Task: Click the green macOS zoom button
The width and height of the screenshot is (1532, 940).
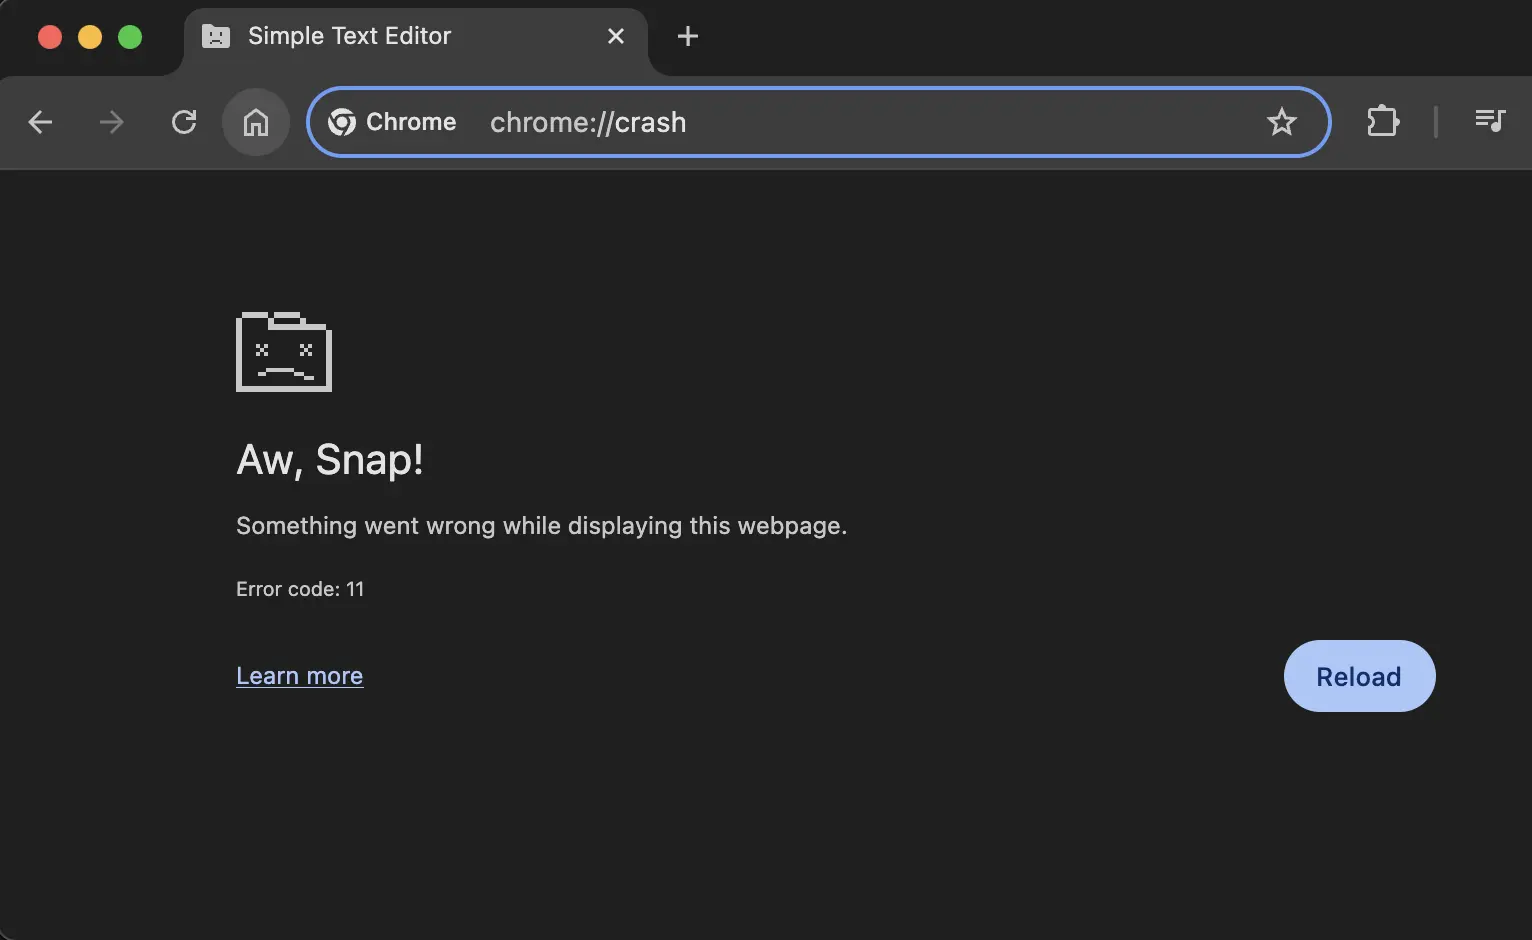Action: coord(130,37)
